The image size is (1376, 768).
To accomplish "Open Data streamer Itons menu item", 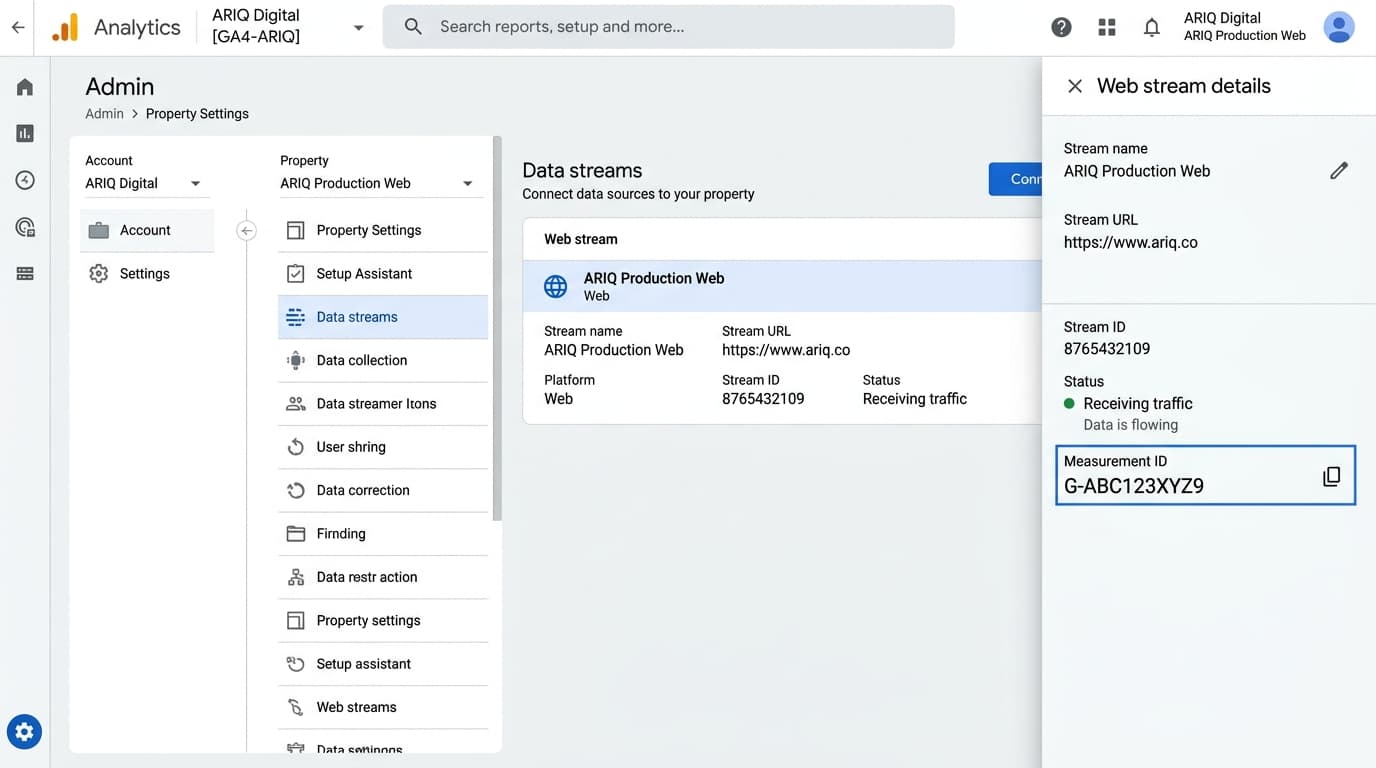I will tap(383, 404).
